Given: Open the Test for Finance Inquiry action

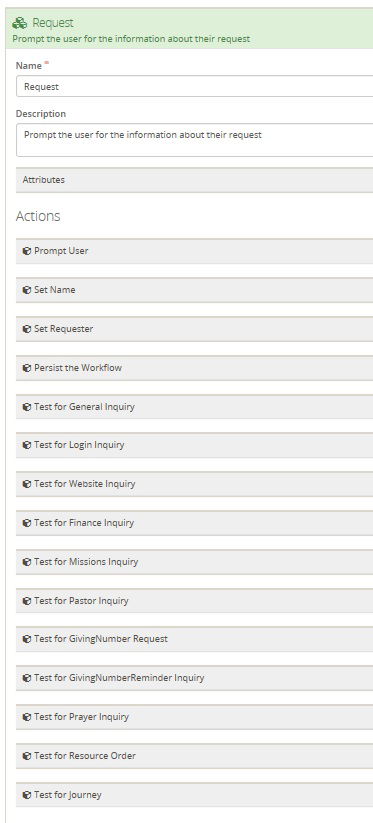Looking at the screenshot, I should pos(194,523).
